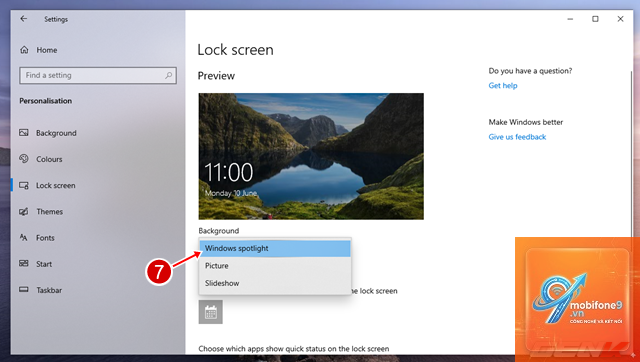Screen dimensions: 640x362
Task: Minimize the Settings window
Action: point(570,19)
